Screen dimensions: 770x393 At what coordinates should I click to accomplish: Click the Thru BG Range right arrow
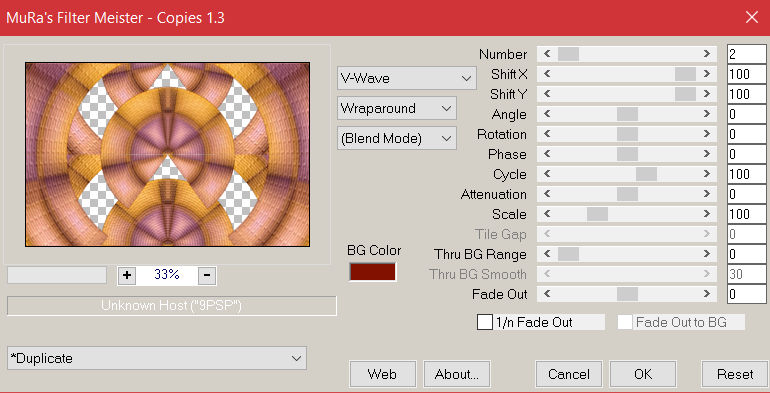coord(707,254)
